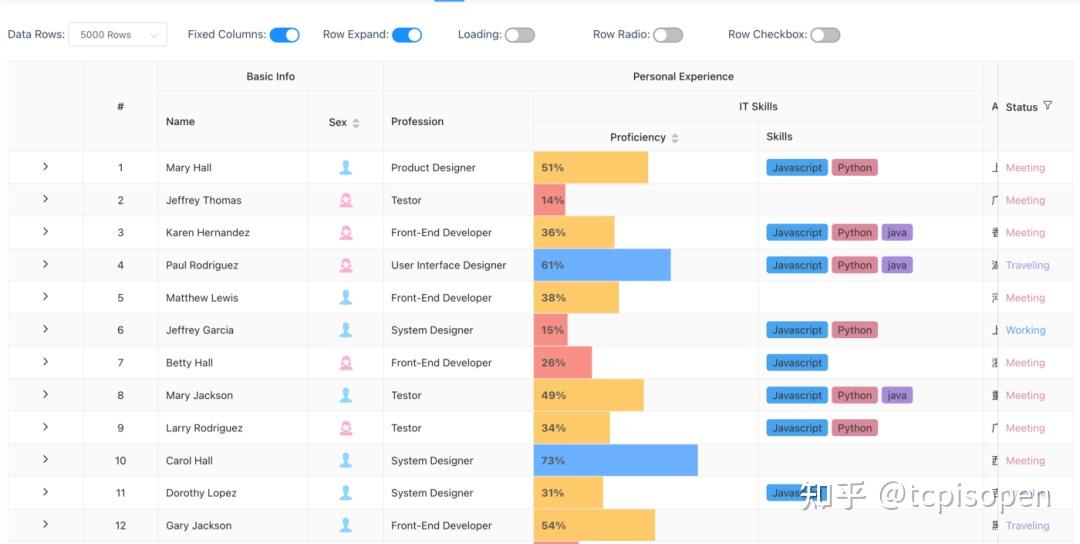1080x544 pixels.
Task: Expand row 6 for Jeffrey Garcia
Action: 45,329
